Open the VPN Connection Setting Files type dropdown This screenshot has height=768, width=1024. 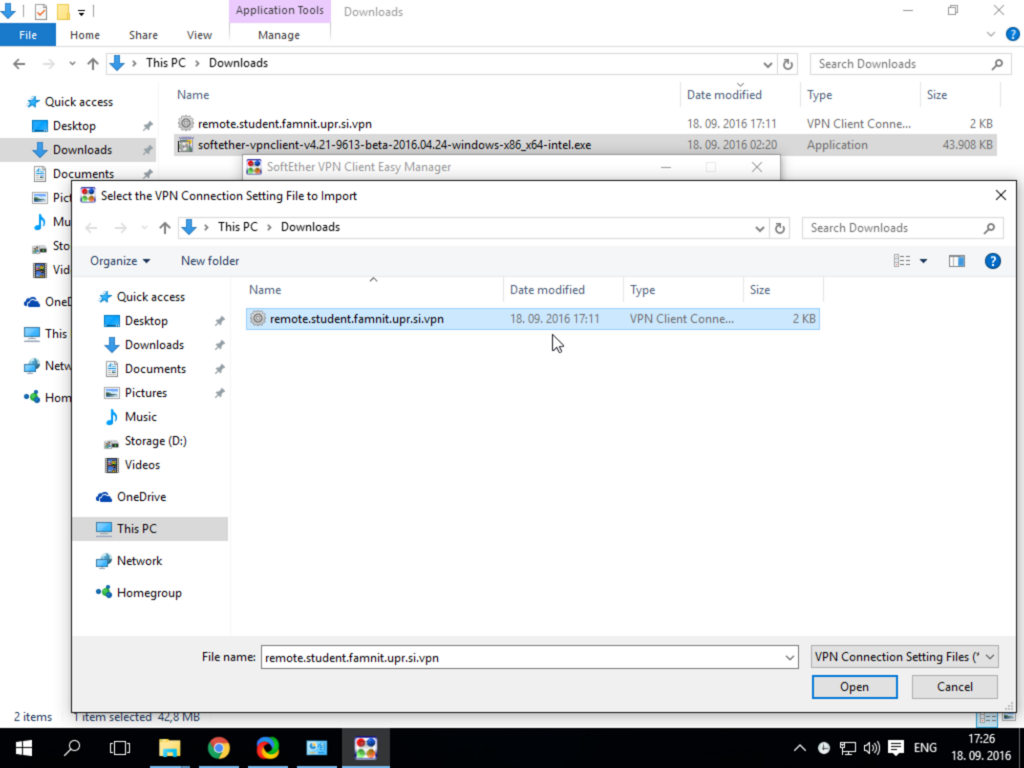(904, 657)
